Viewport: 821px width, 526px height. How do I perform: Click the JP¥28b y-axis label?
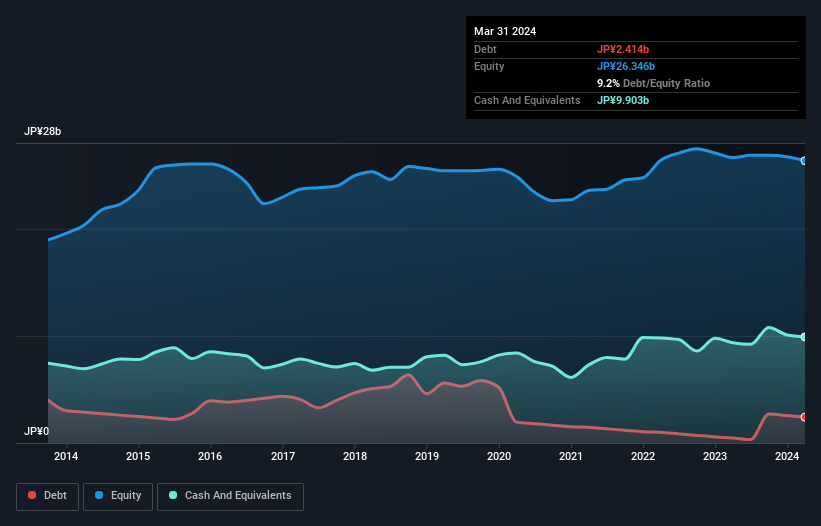click(42, 131)
